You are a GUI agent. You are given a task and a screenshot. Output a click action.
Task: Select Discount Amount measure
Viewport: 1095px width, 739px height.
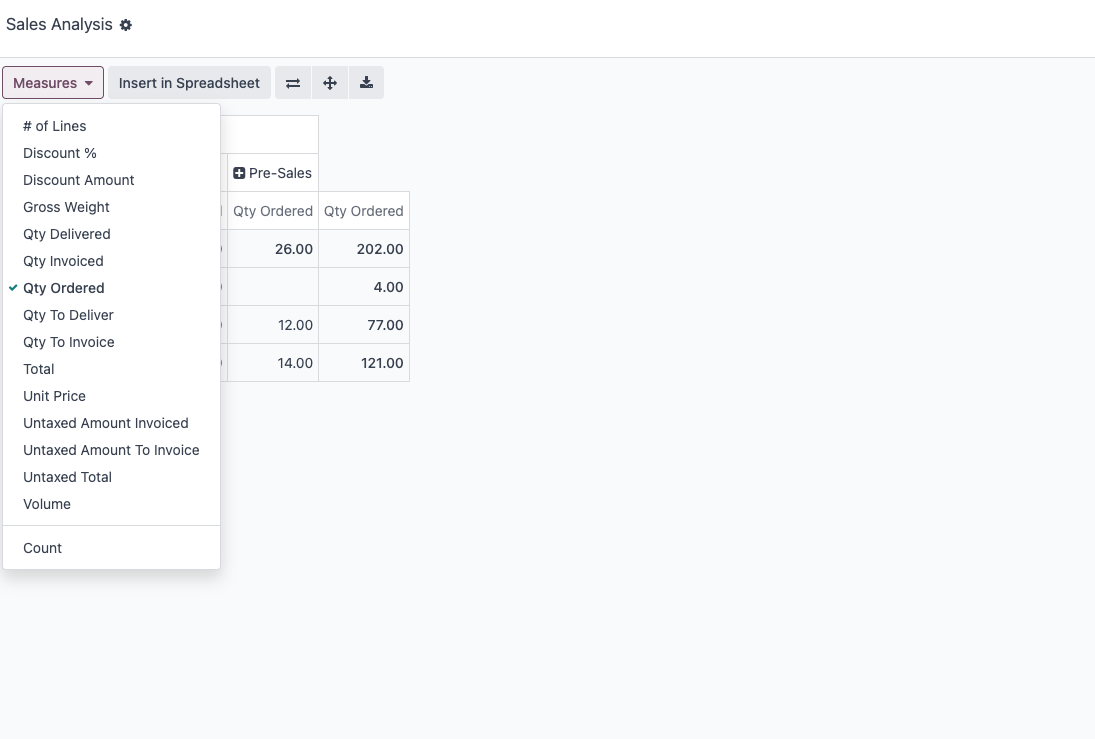[x=112, y=180]
